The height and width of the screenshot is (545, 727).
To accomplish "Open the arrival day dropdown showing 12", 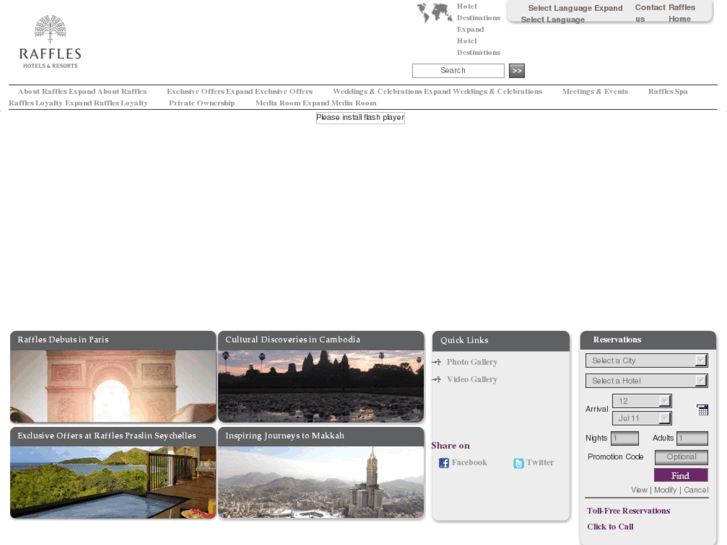I will click(x=642, y=401).
